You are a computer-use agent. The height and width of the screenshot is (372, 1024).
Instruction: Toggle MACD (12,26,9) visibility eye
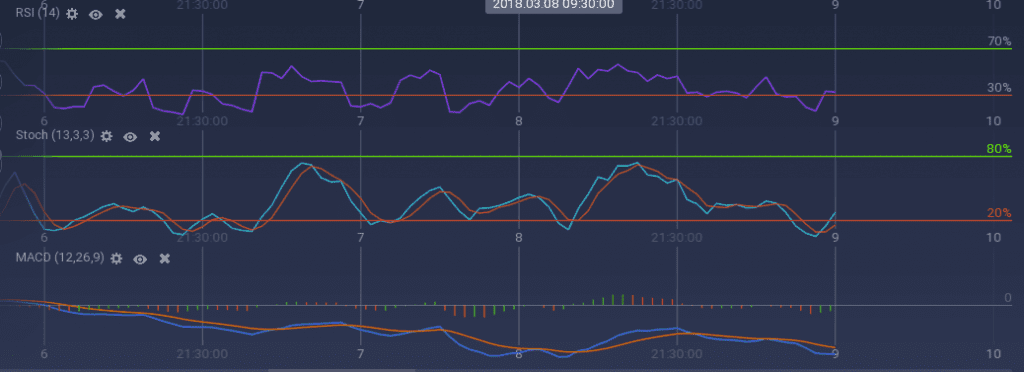coord(140,258)
